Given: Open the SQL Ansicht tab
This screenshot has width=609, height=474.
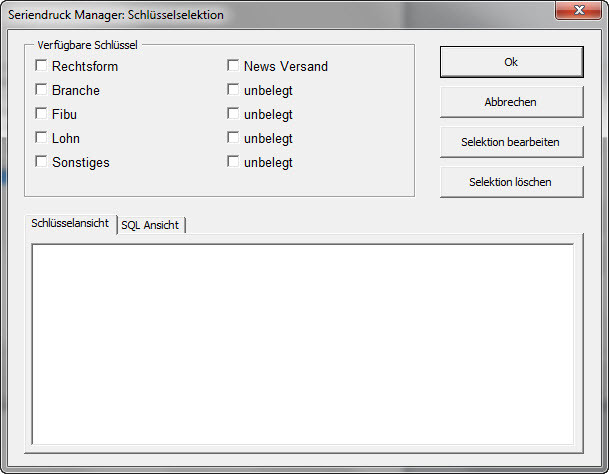Looking at the screenshot, I should point(151,225).
